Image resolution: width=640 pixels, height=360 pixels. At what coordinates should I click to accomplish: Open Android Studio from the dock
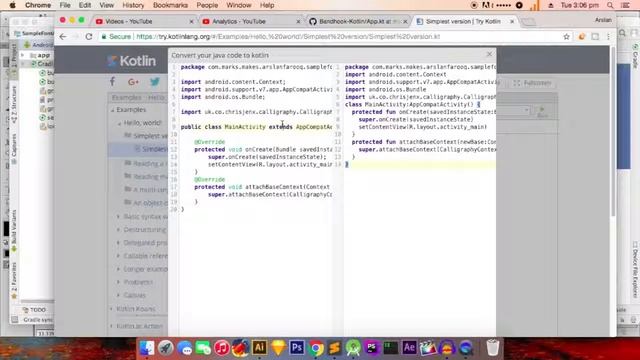coord(353,348)
